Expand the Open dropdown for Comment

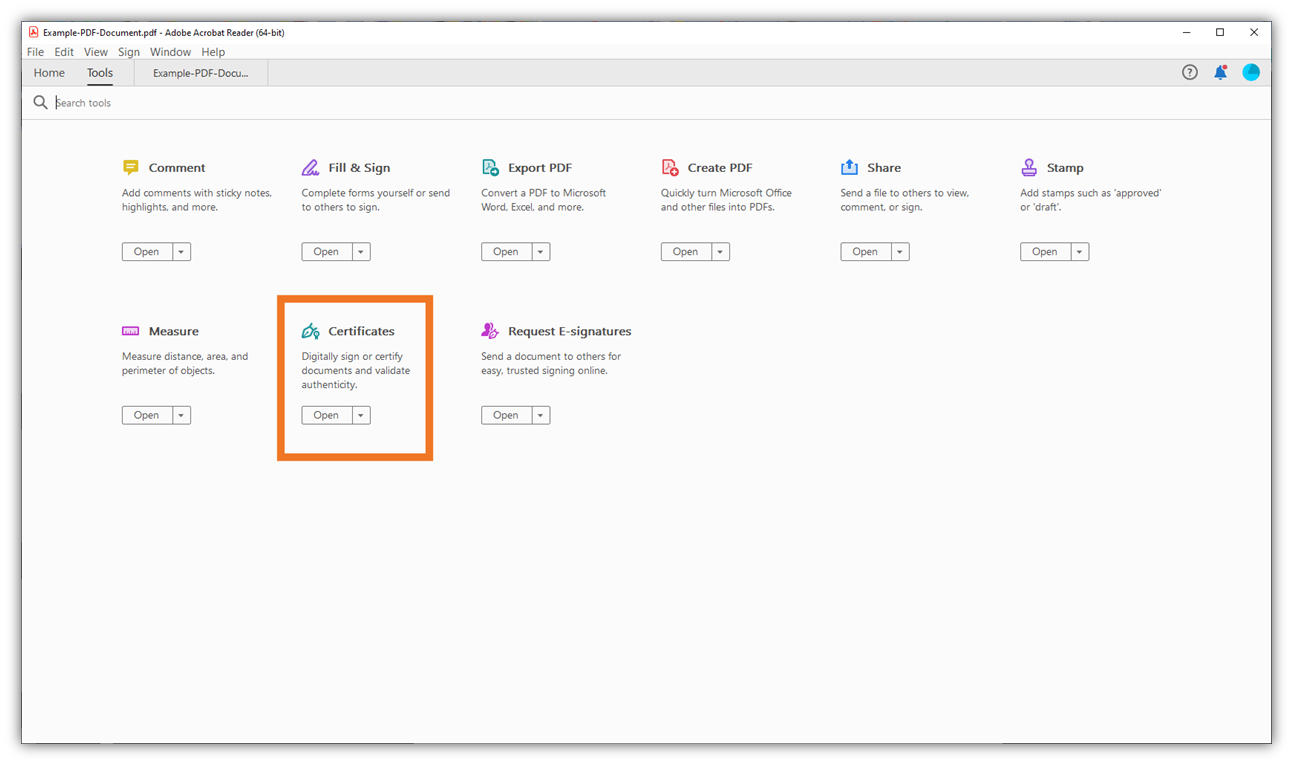[181, 251]
